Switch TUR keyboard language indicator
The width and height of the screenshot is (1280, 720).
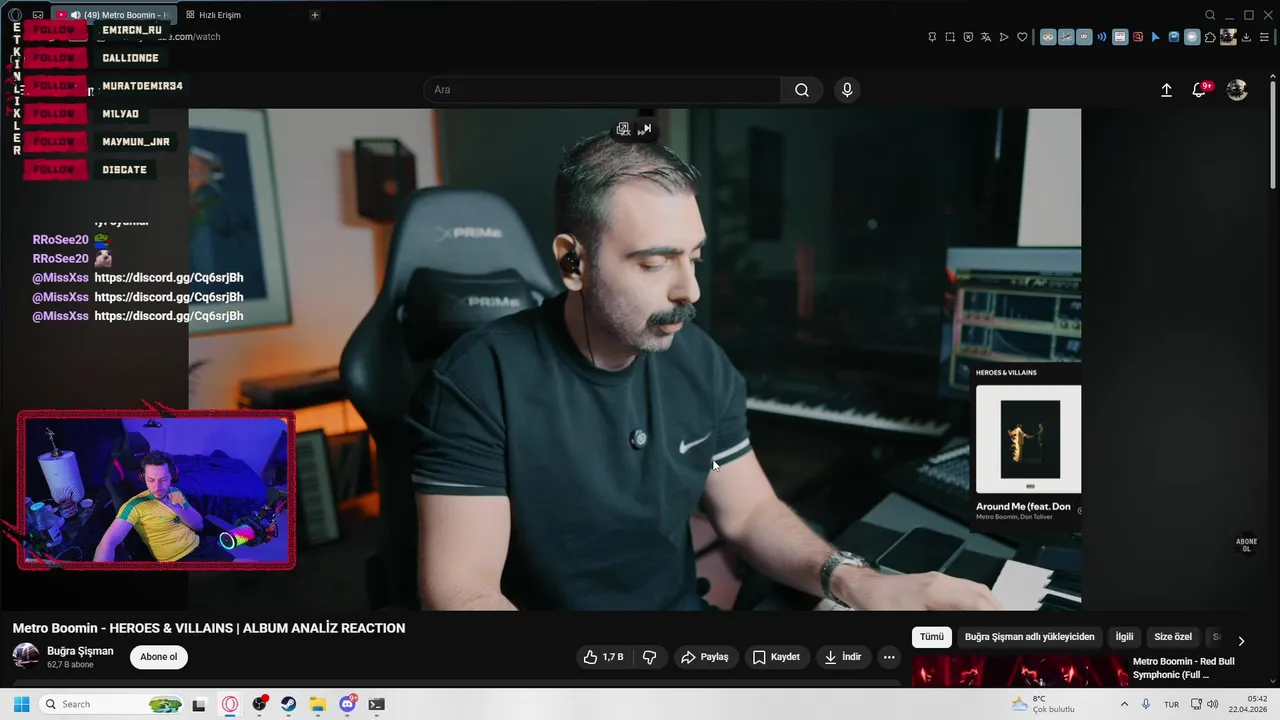click(1171, 704)
